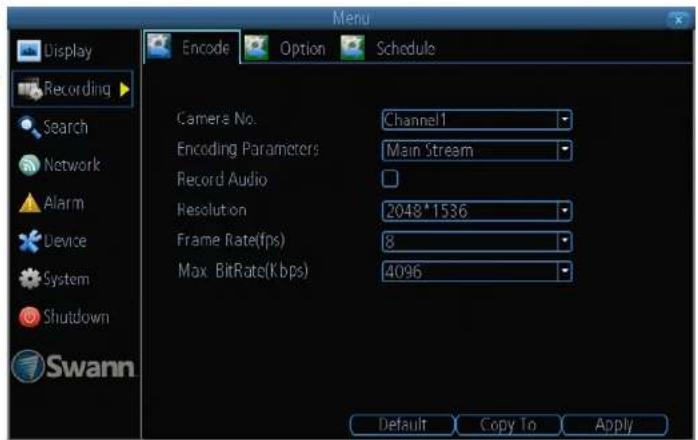
Task: Click the red Shutdown power icon
Action: point(29,317)
